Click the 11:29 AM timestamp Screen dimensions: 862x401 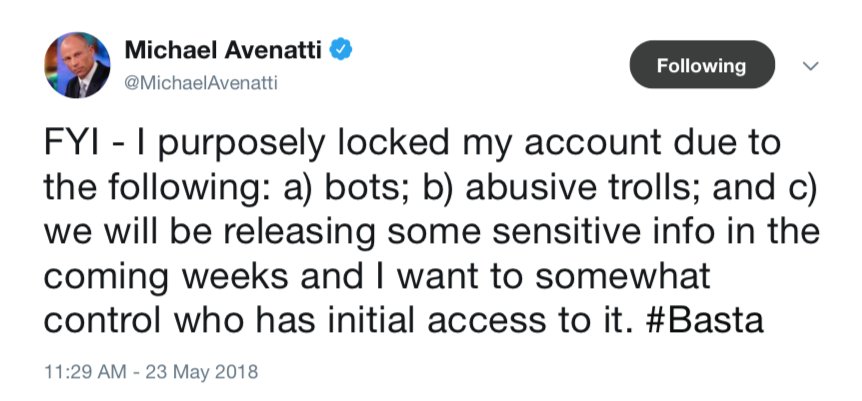click(84, 372)
